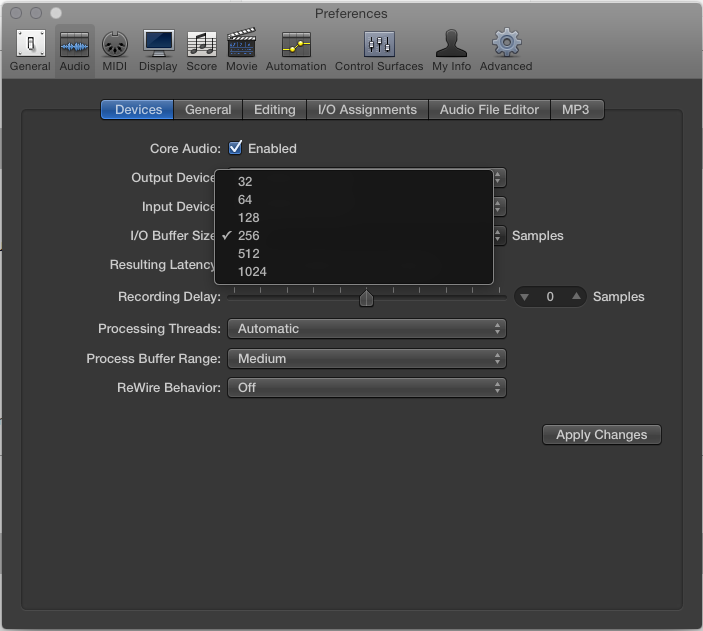The height and width of the screenshot is (631, 703).
Task: Choose 64 samples buffer size
Action: tap(354, 200)
